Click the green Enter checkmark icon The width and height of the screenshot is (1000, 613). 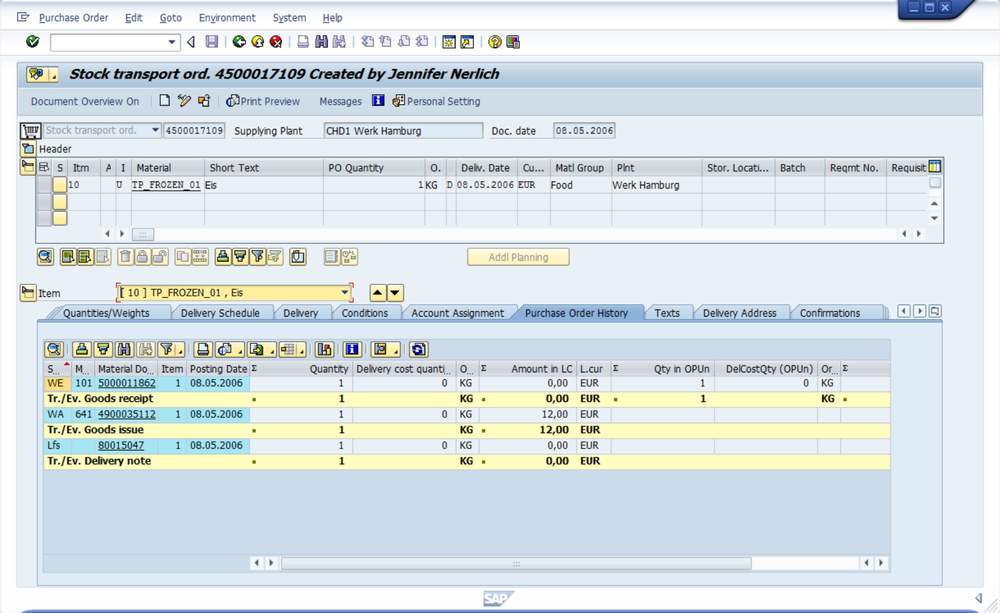coord(33,42)
